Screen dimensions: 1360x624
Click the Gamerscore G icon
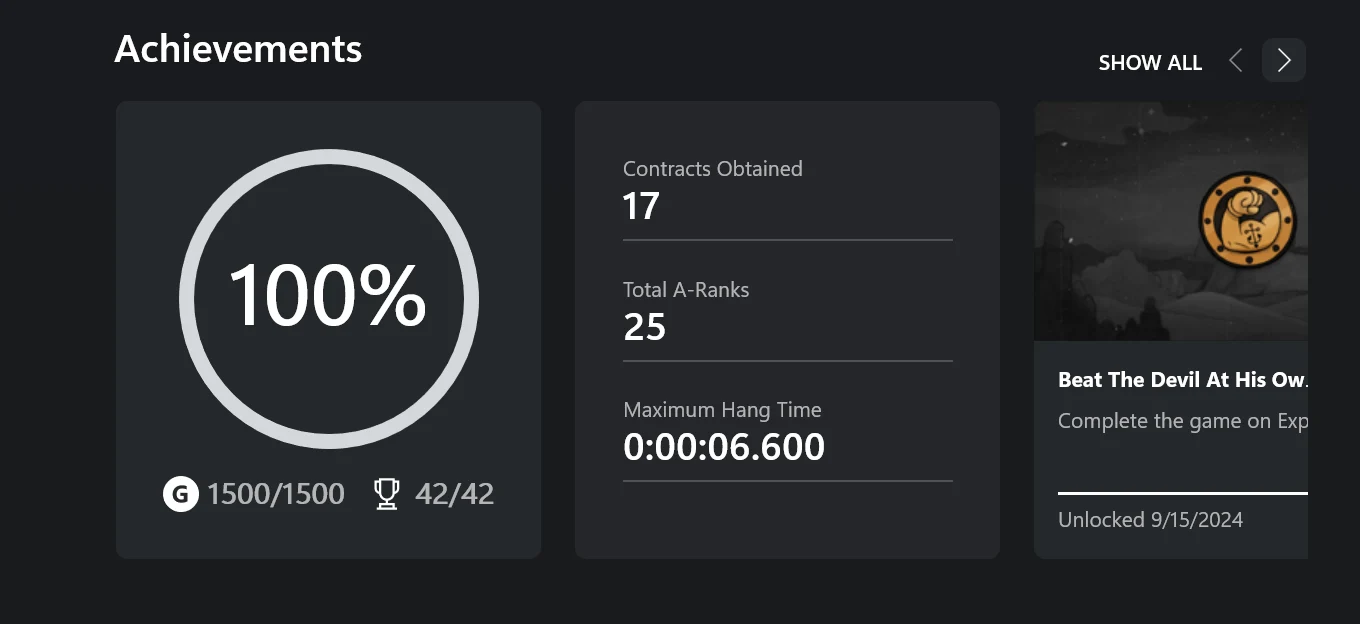[x=181, y=494]
